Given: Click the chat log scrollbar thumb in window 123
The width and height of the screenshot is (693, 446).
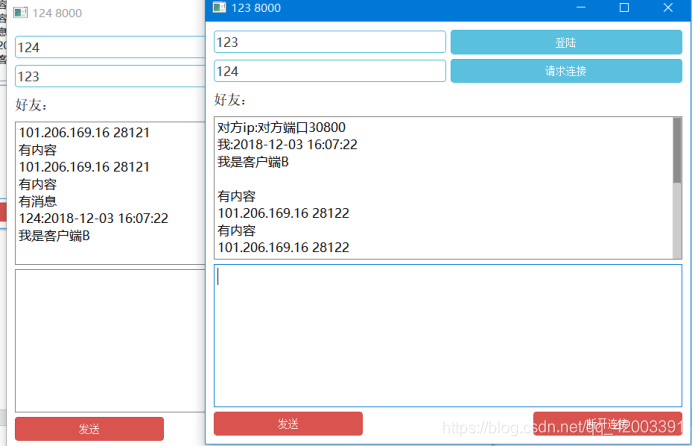Looking at the screenshot, I should pyautogui.click(x=677, y=150).
